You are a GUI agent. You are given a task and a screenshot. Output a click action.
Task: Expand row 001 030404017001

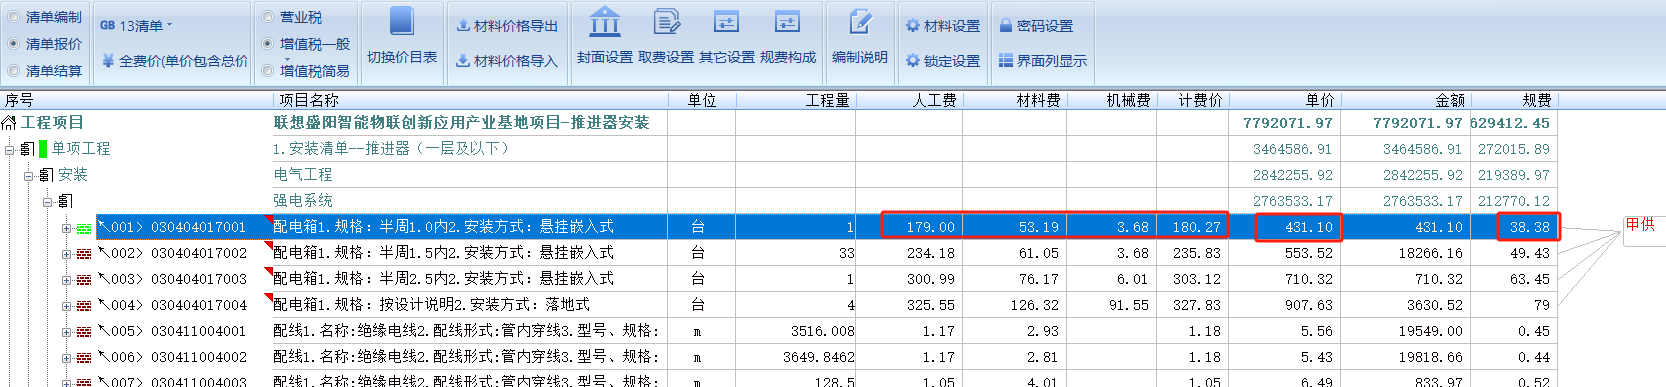click(x=66, y=228)
